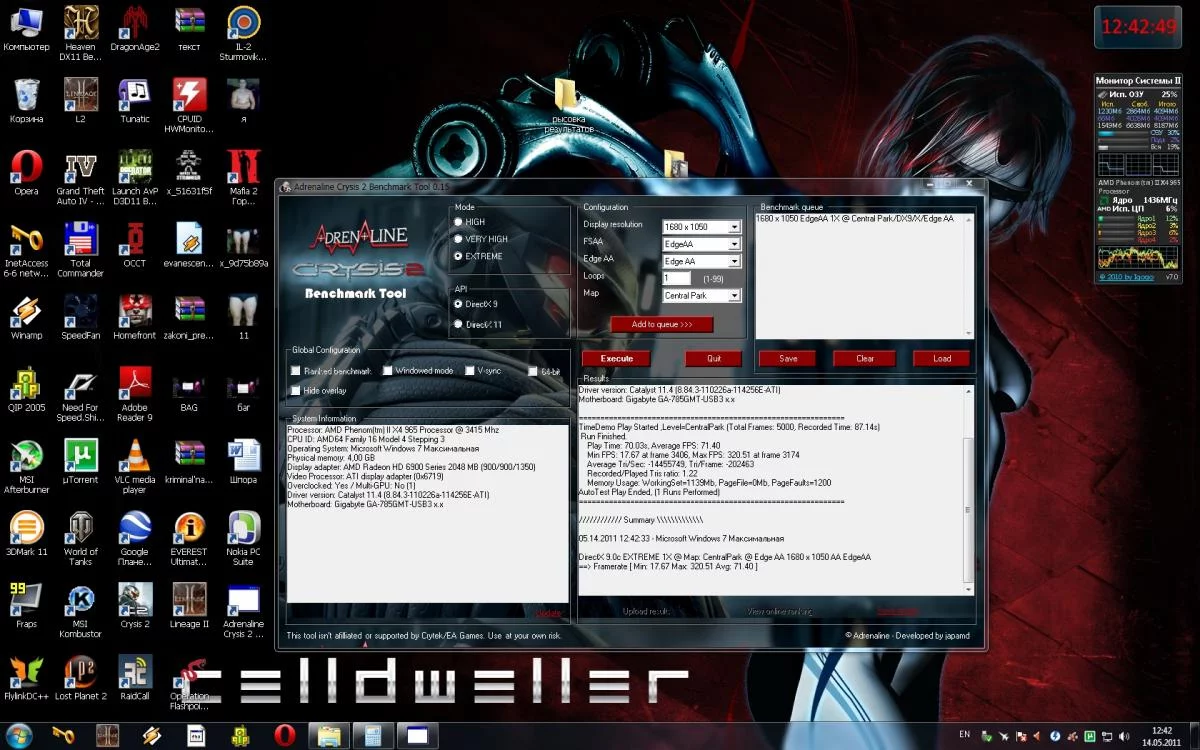Open Lost Planet 2 desktop icon
Screen dimensions: 1200x750
(x=80, y=676)
